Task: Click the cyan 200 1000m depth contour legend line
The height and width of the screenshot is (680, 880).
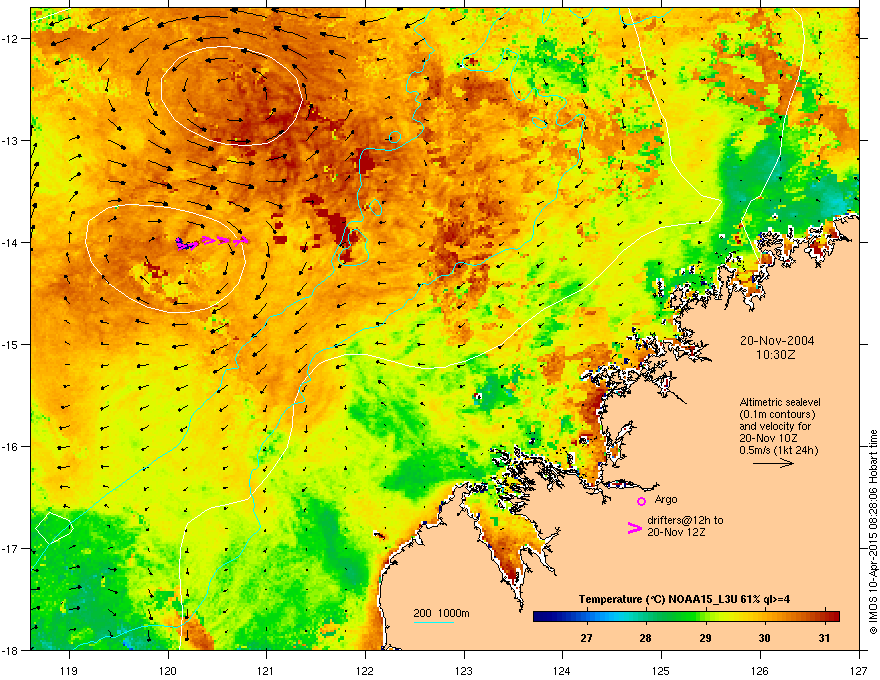Action: point(433,622)
